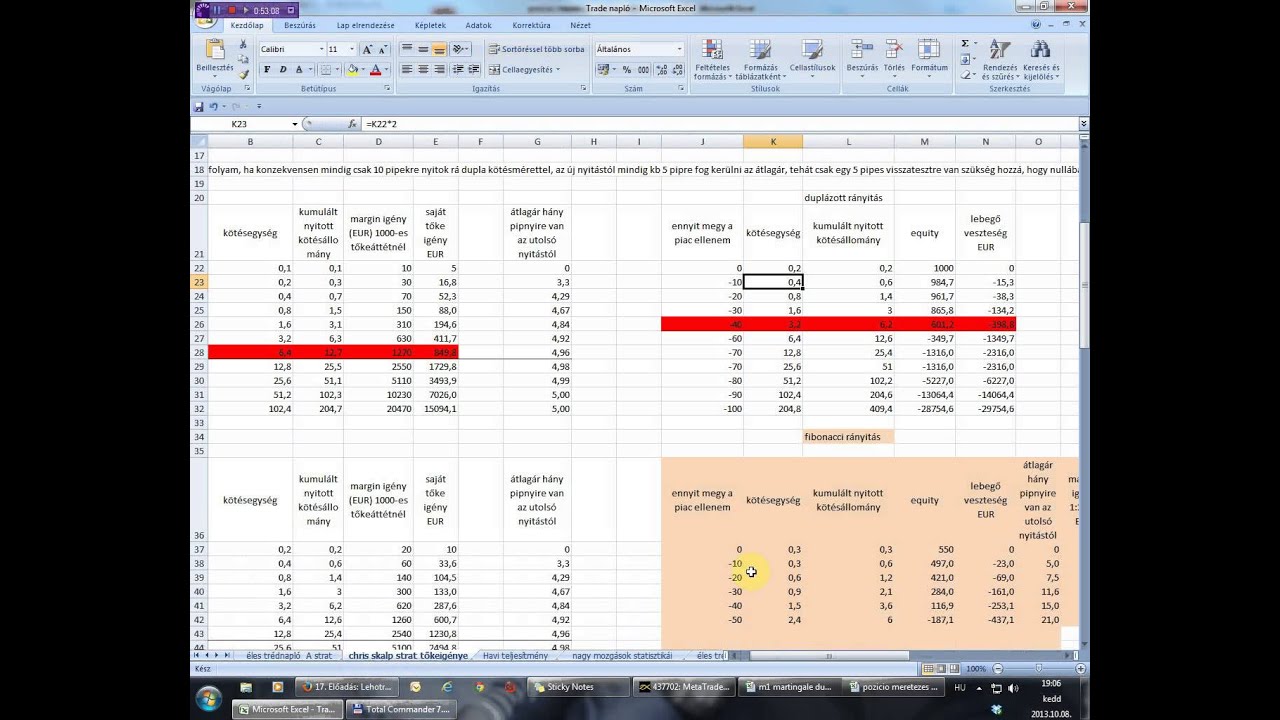Screen dimensions: 1280x720
Task: Click the formula bar showing =K22*2
Action: pyautogui.click(x=720, y=124)
